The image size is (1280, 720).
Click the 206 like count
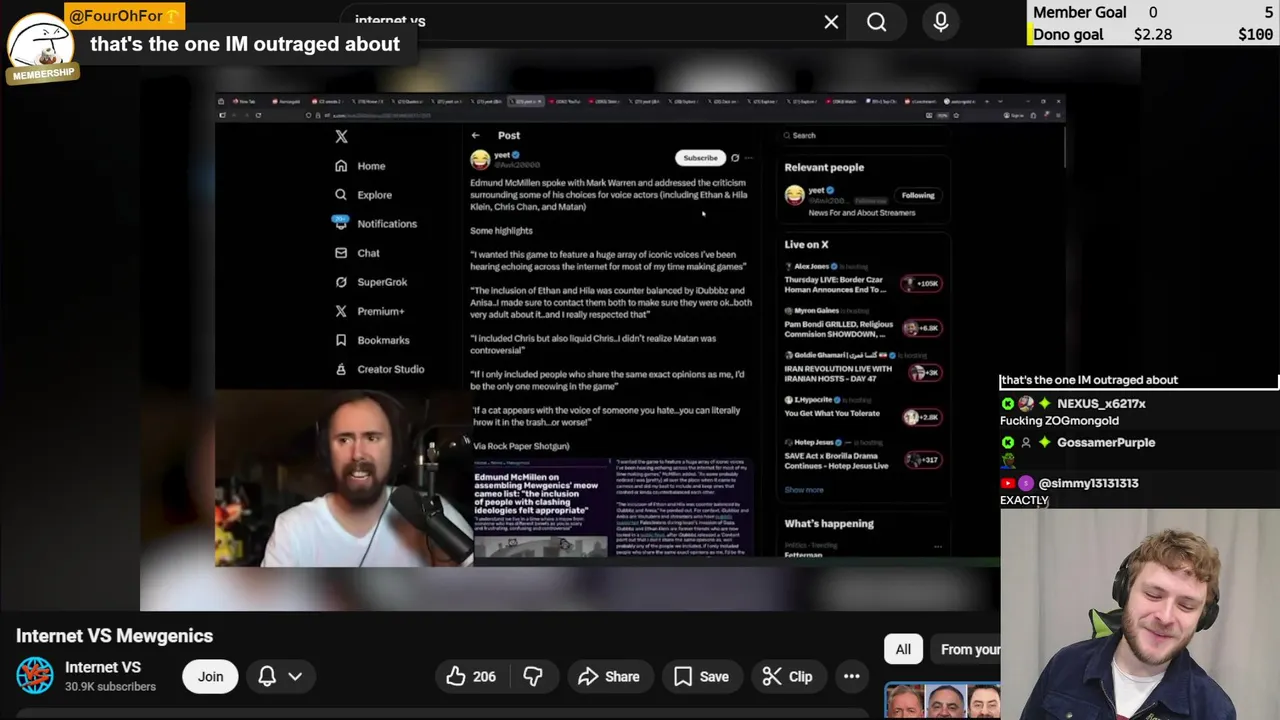click(484, 677)
